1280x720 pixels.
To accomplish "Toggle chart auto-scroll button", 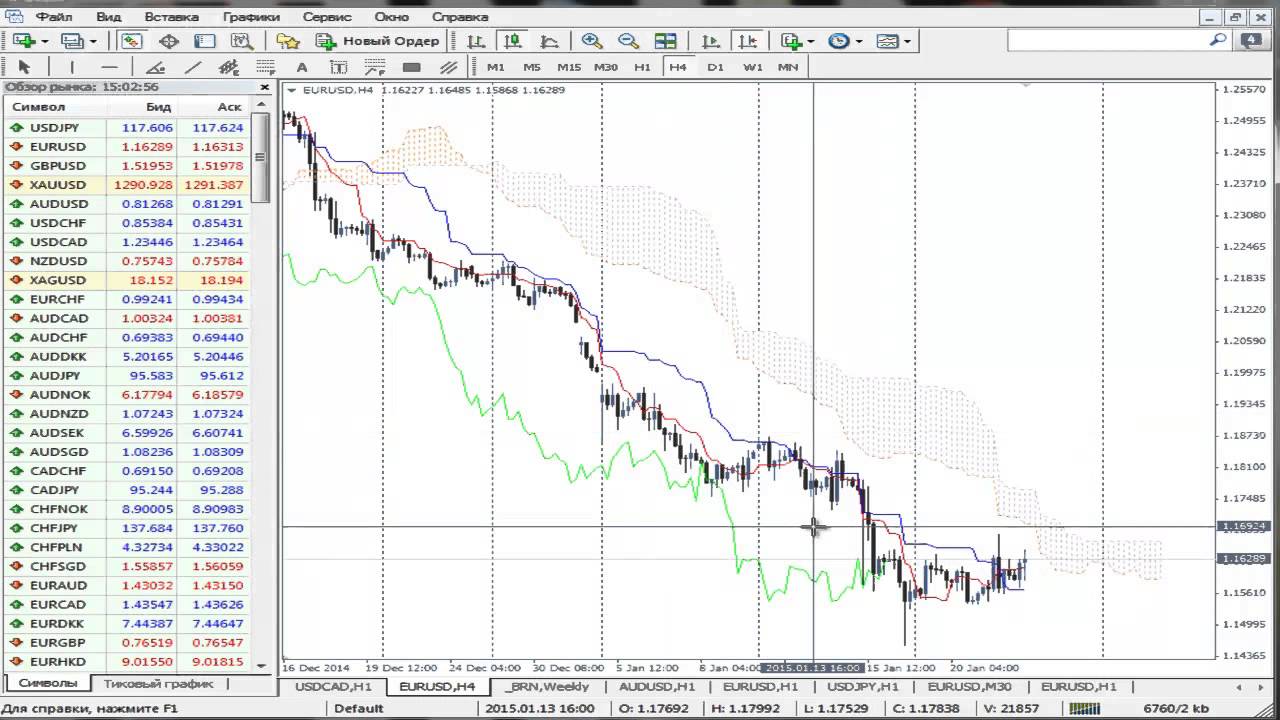I will [x=711, y=41].
